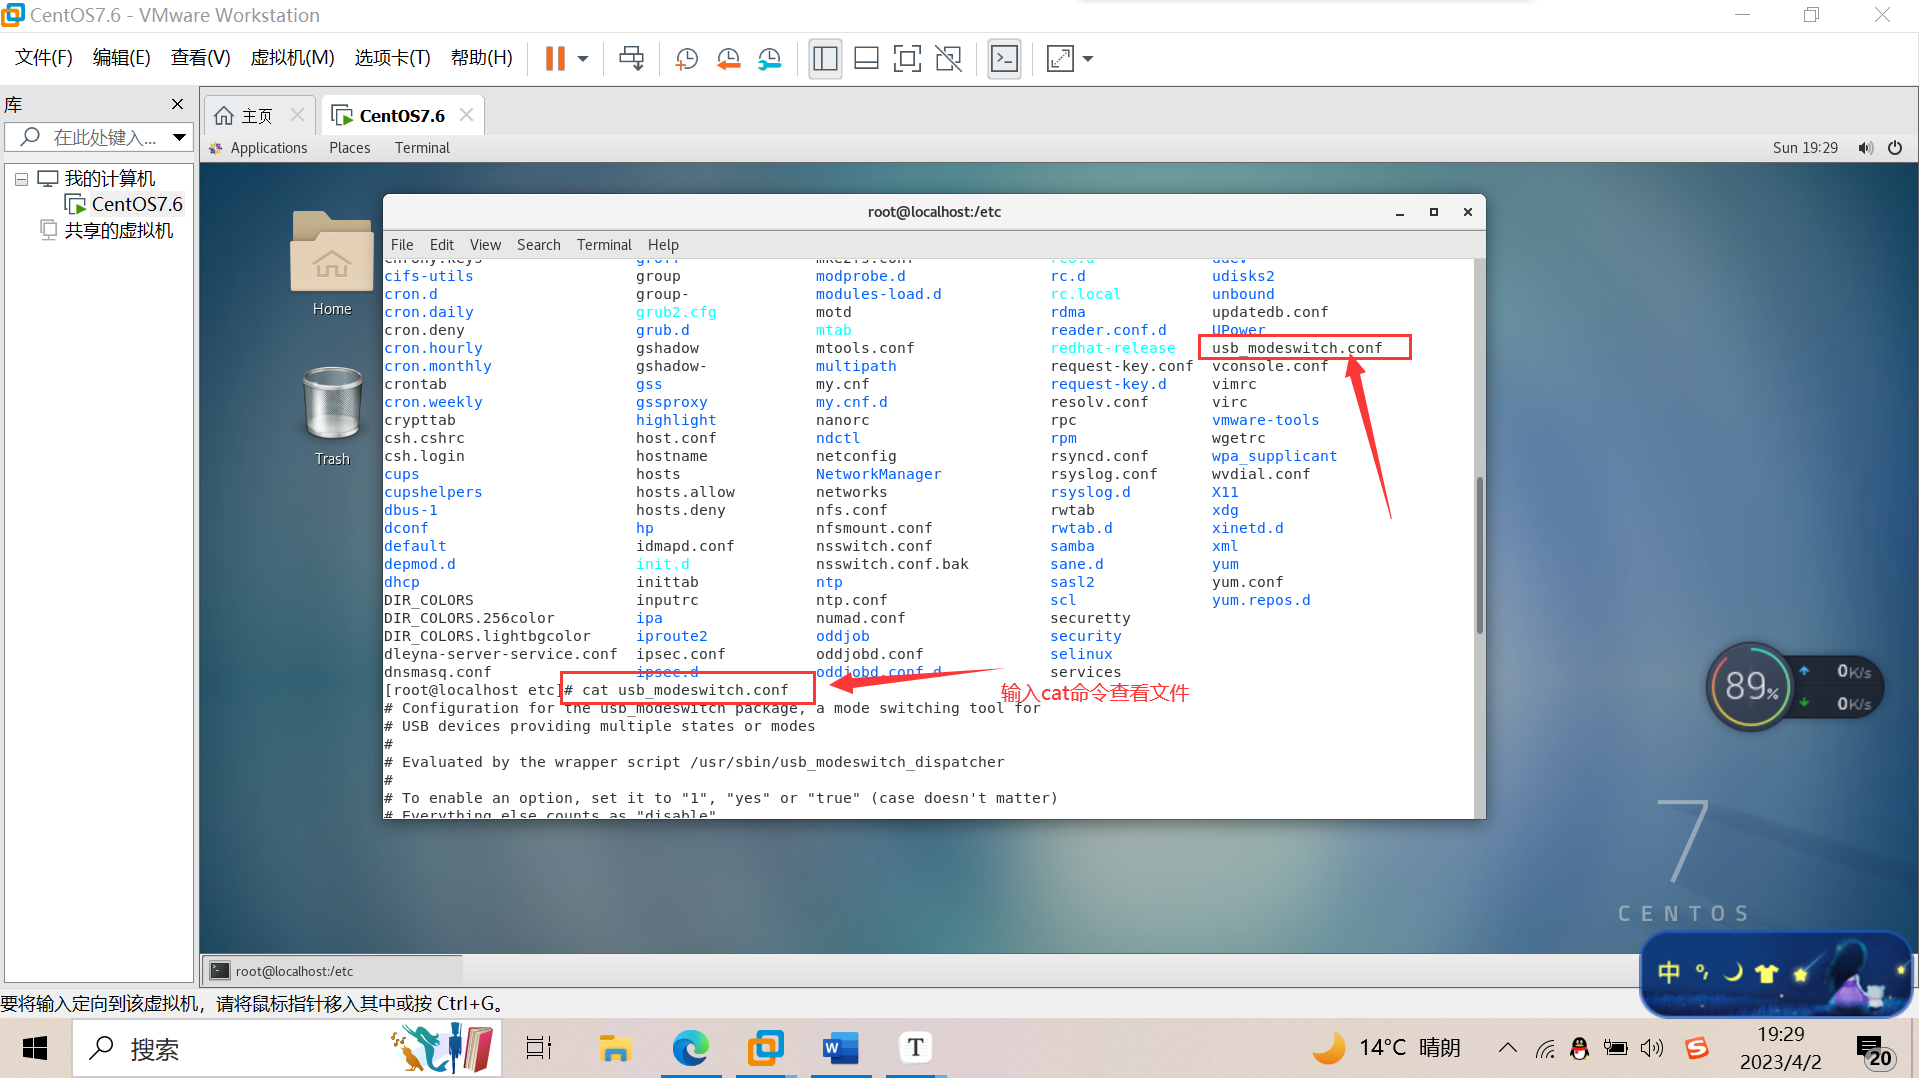Open the terminal Edit menu
The height and width of the screenshot is (1078, 1919).
coord(442,244)
